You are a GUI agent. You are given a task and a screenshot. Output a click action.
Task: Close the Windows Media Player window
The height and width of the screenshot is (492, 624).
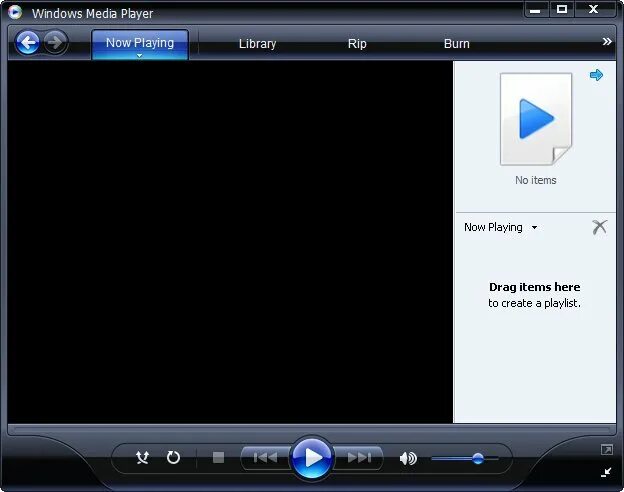click(x=594, y=10)
